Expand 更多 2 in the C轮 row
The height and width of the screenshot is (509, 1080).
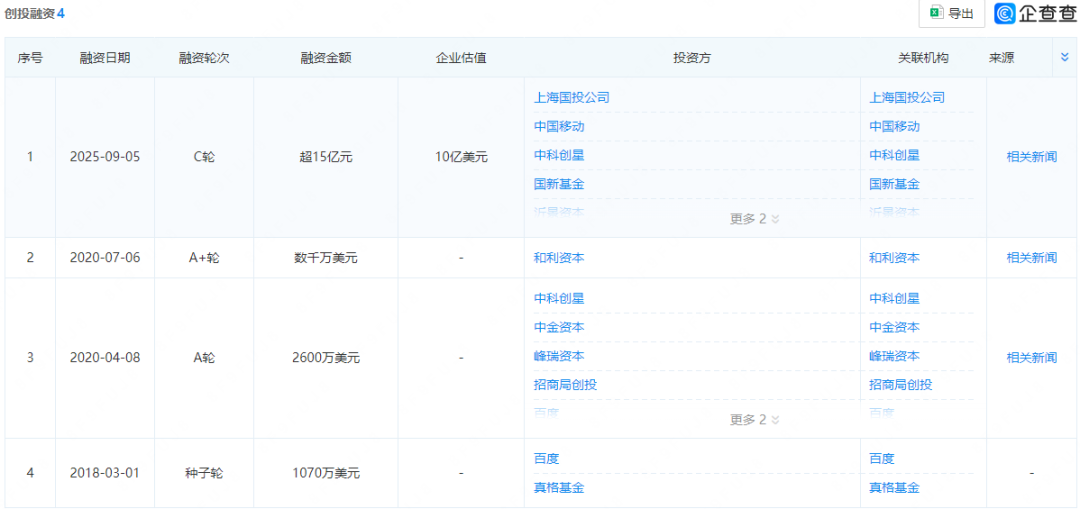tap(754, 219)
